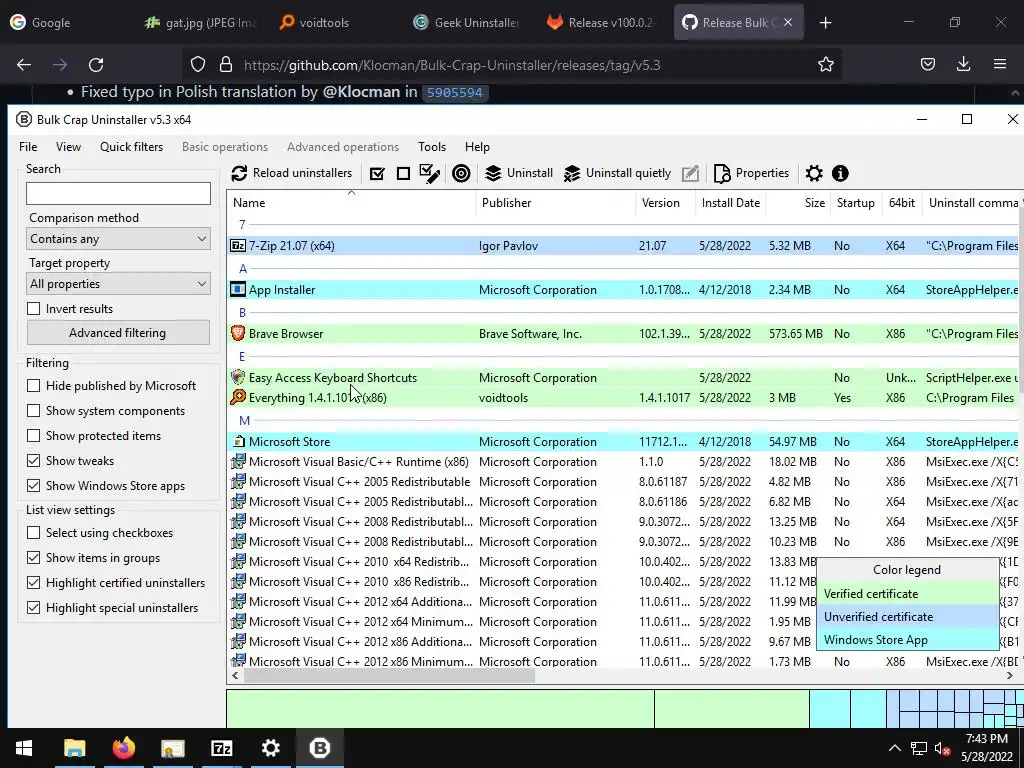Open Windows Start button
This screenshot has width=1024, height=768.
click(24, 748)
